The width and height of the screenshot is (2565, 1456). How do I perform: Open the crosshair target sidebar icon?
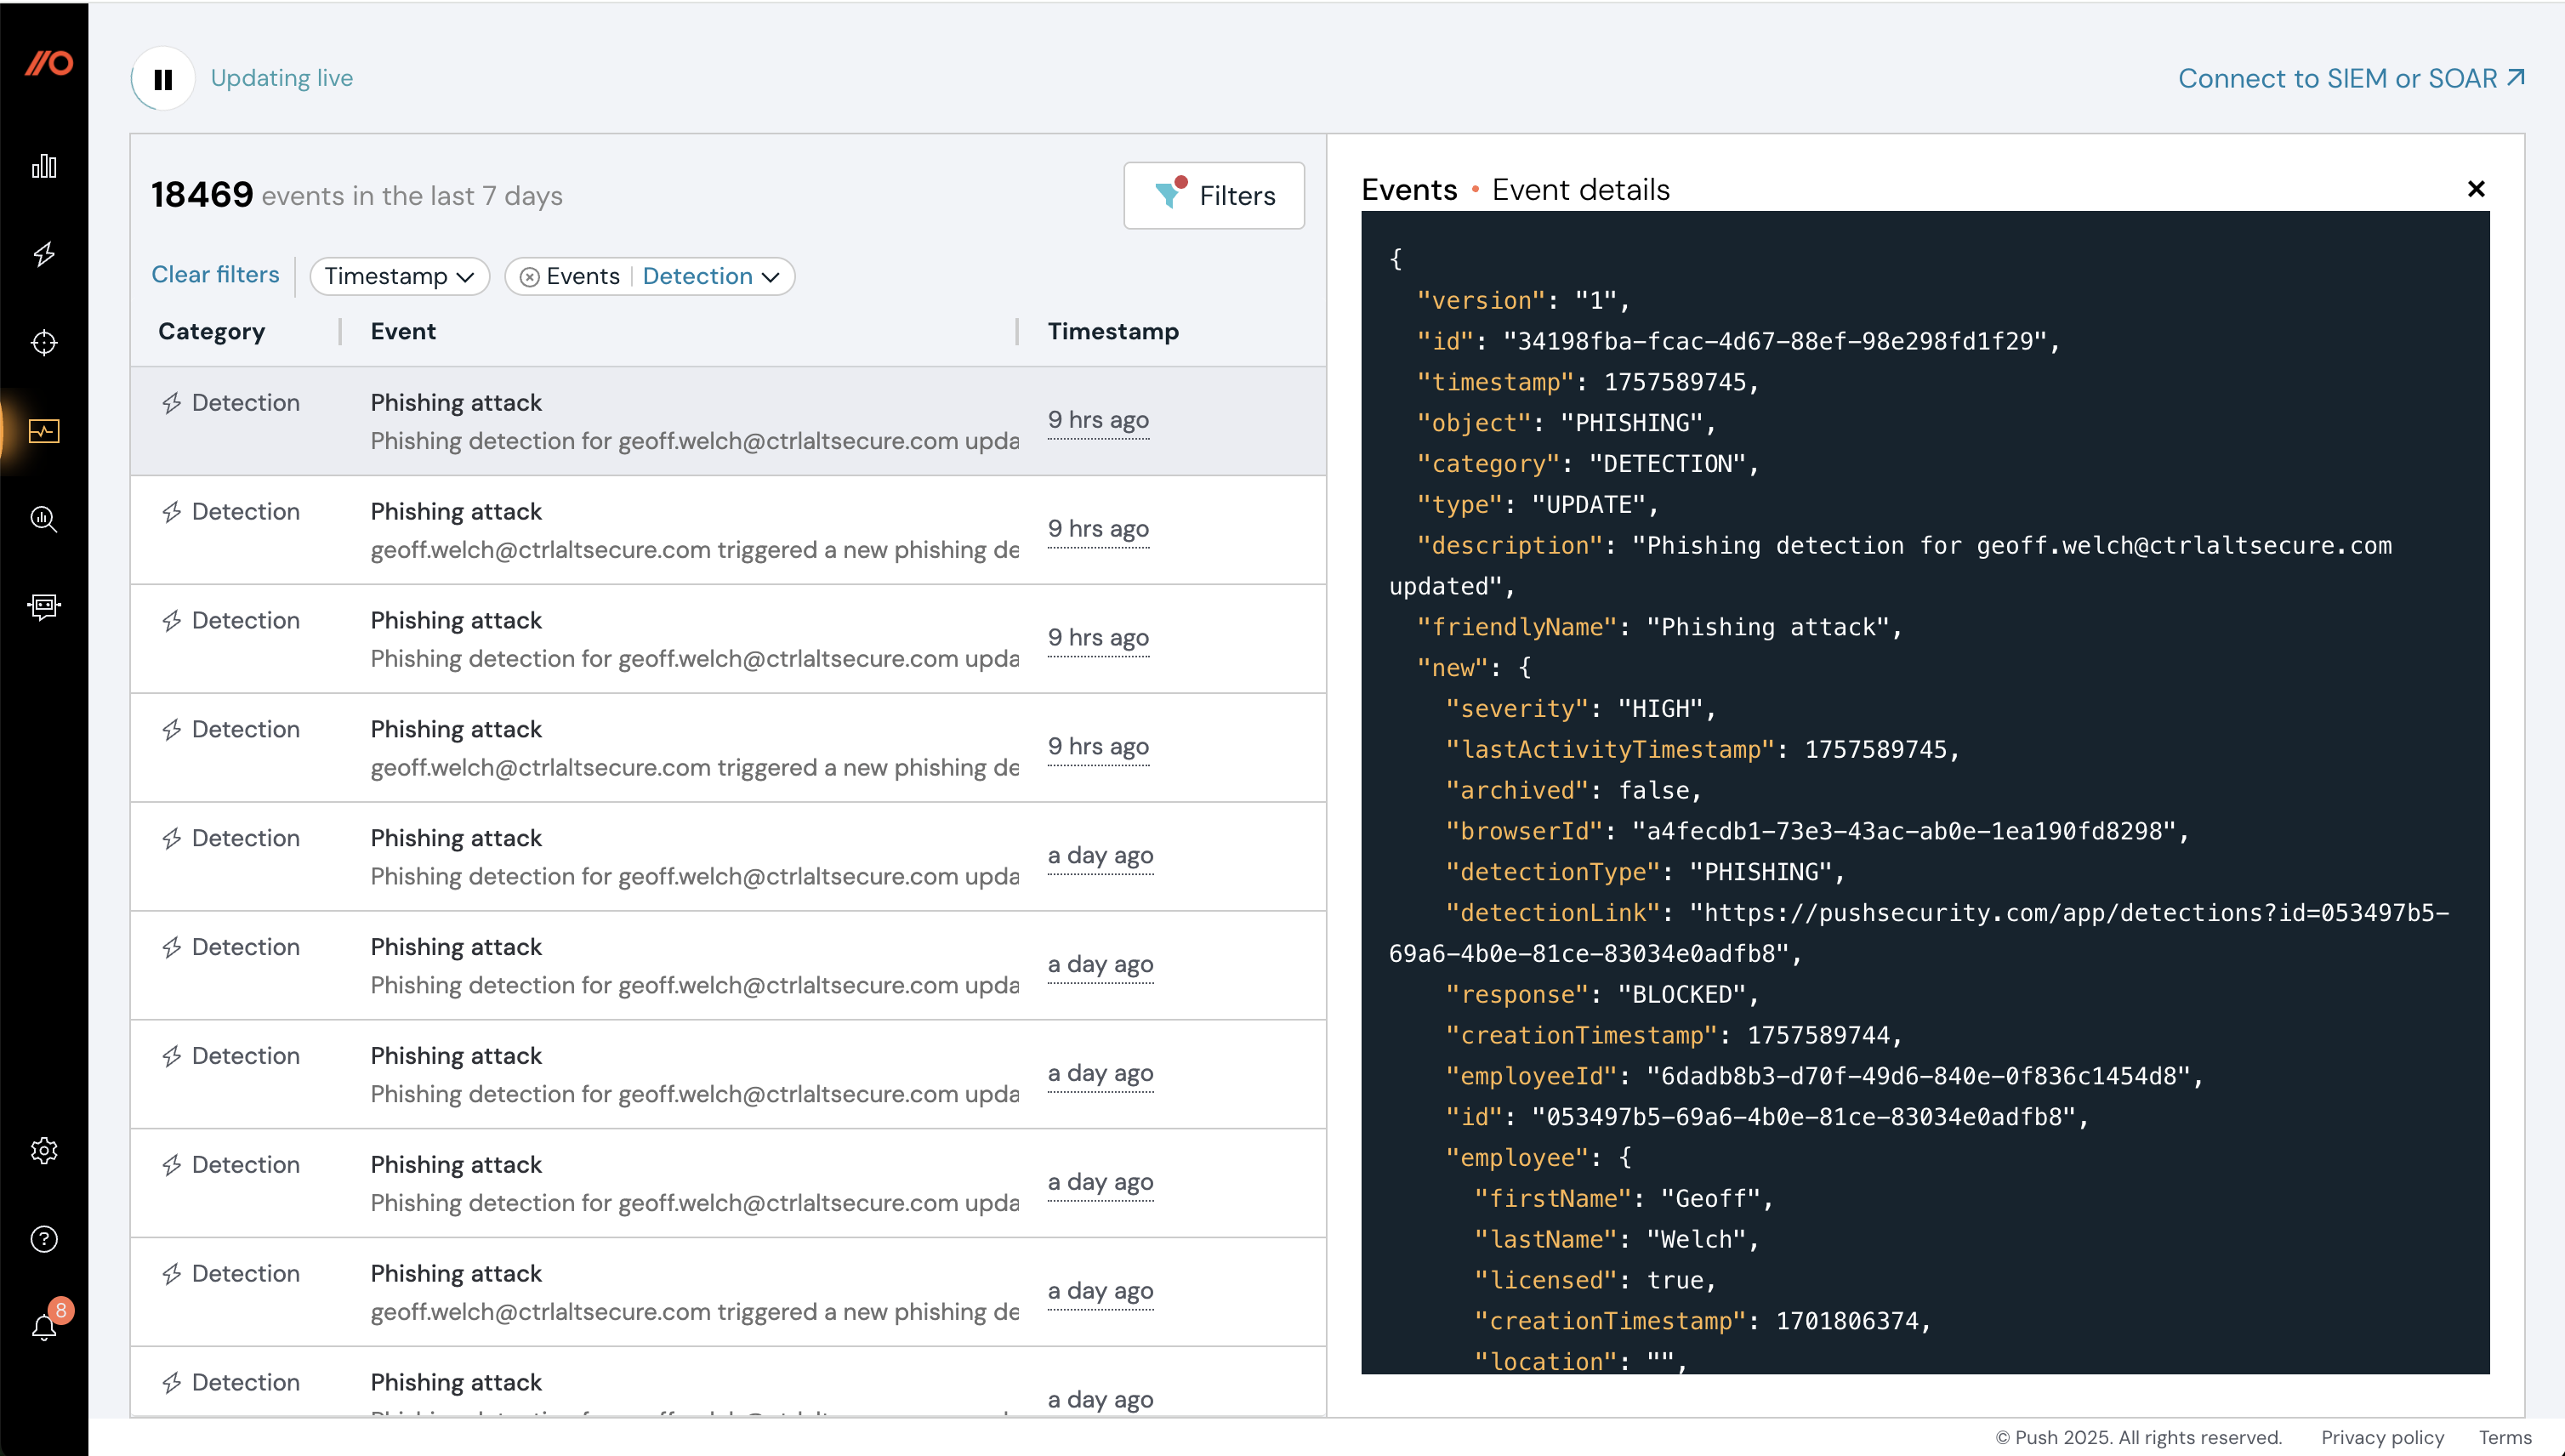(x=44, y=343)
